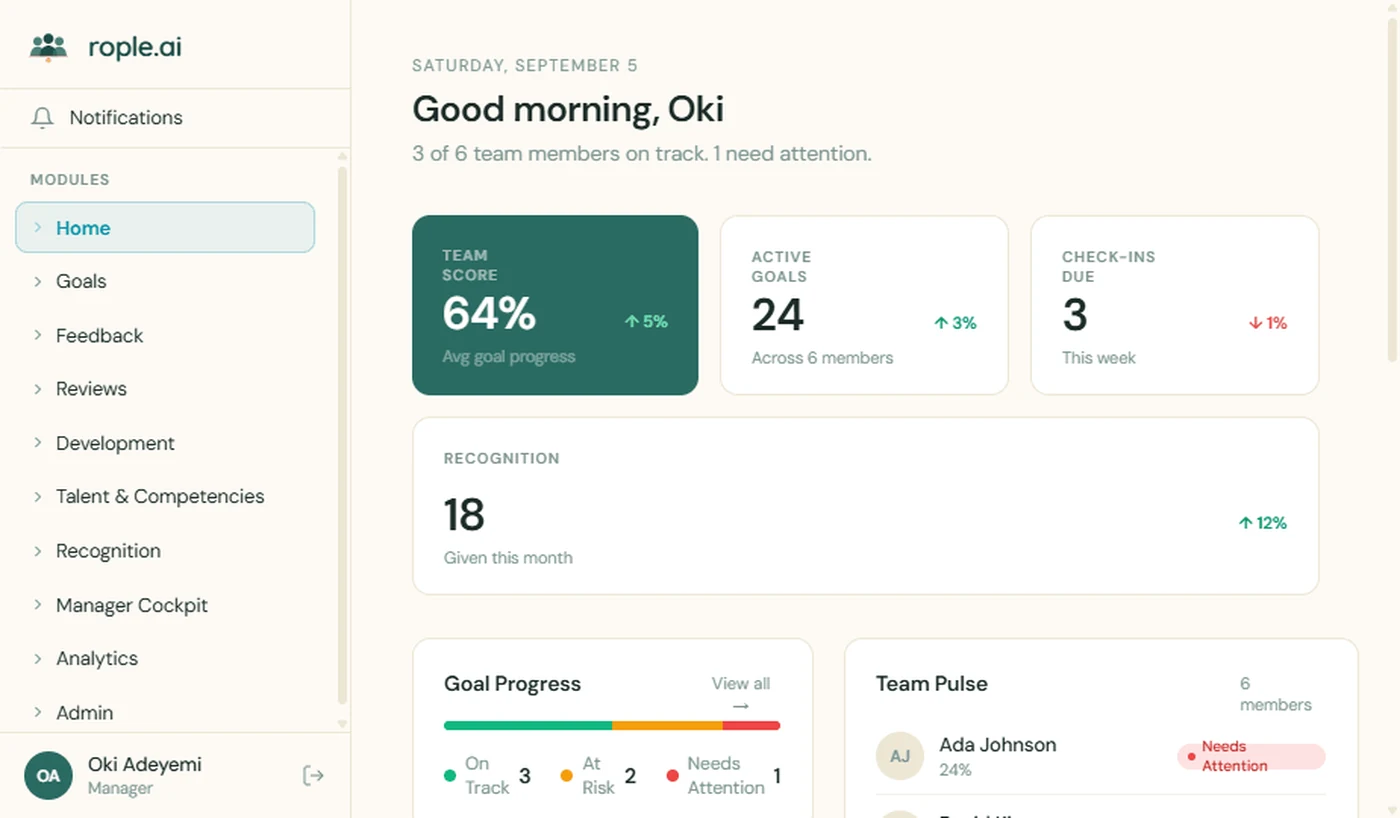This screenshot has width=1400, height=818.
Task: Click the arrow icon under View all
Action: pos(741,706)
